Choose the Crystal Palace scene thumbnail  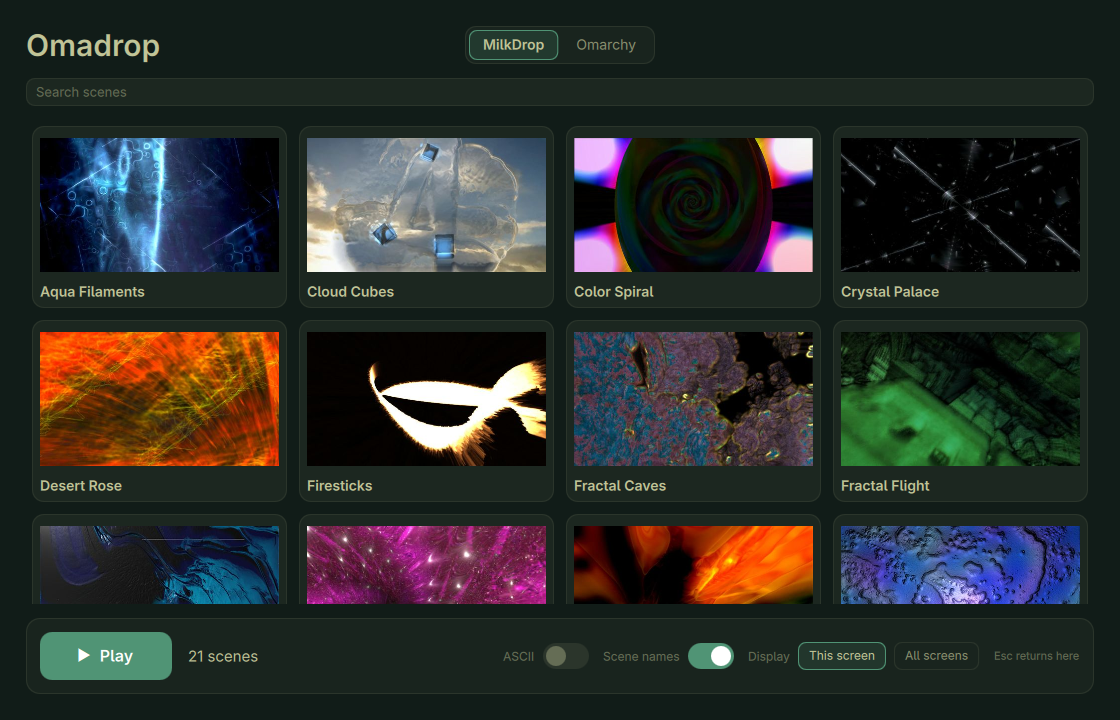tap(961, 205)
